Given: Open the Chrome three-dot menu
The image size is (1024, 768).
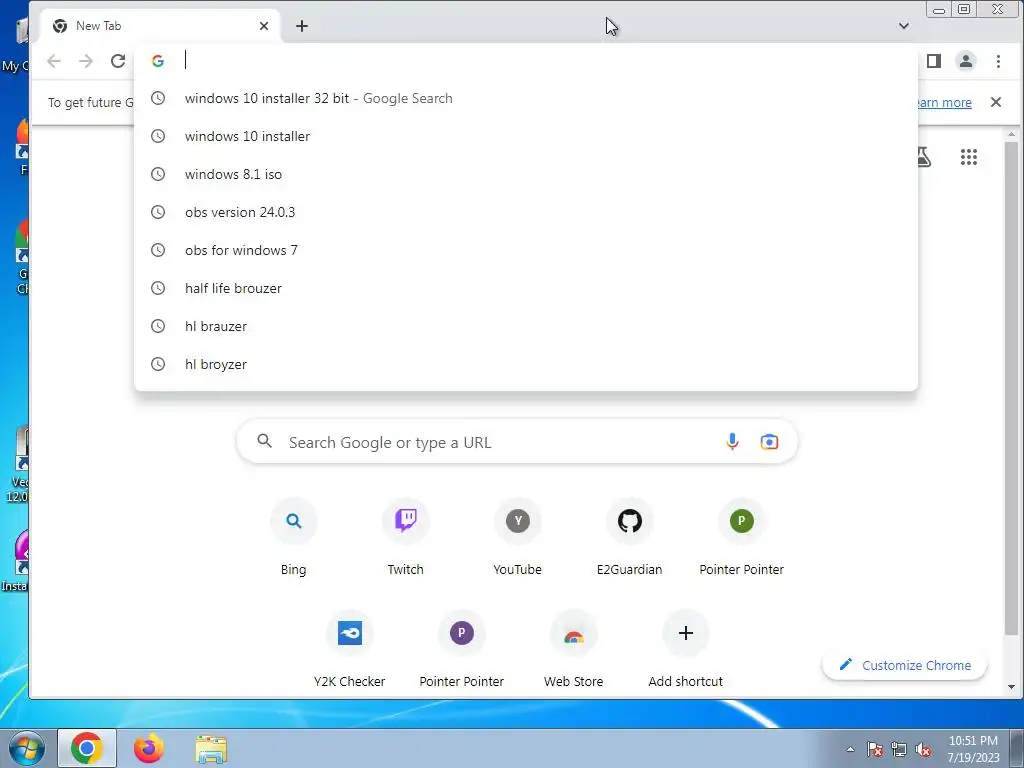Looking at the screenshot, I should click(x=998, y=61).
